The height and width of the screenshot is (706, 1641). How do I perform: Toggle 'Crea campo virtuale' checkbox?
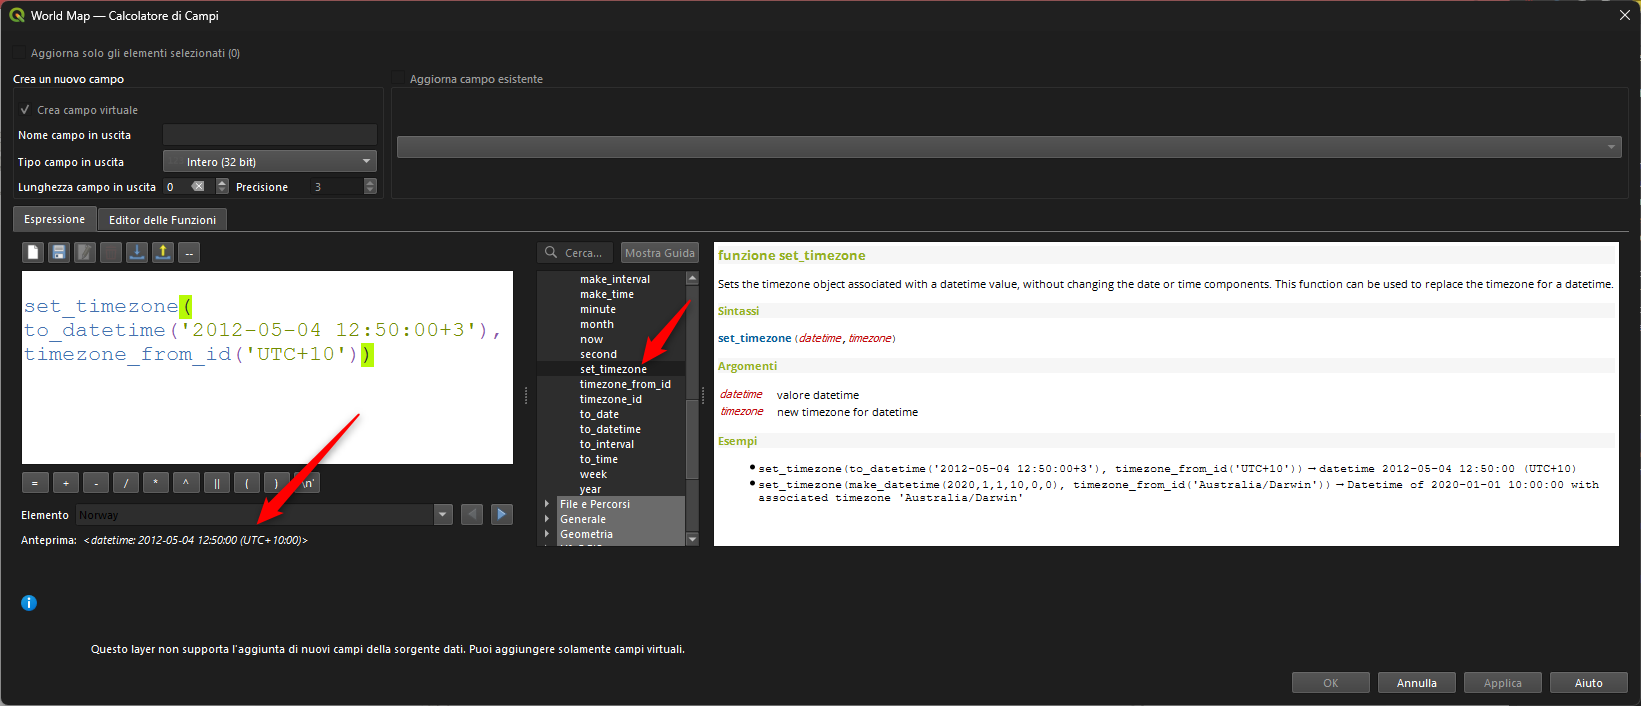(x=25, y=110)
